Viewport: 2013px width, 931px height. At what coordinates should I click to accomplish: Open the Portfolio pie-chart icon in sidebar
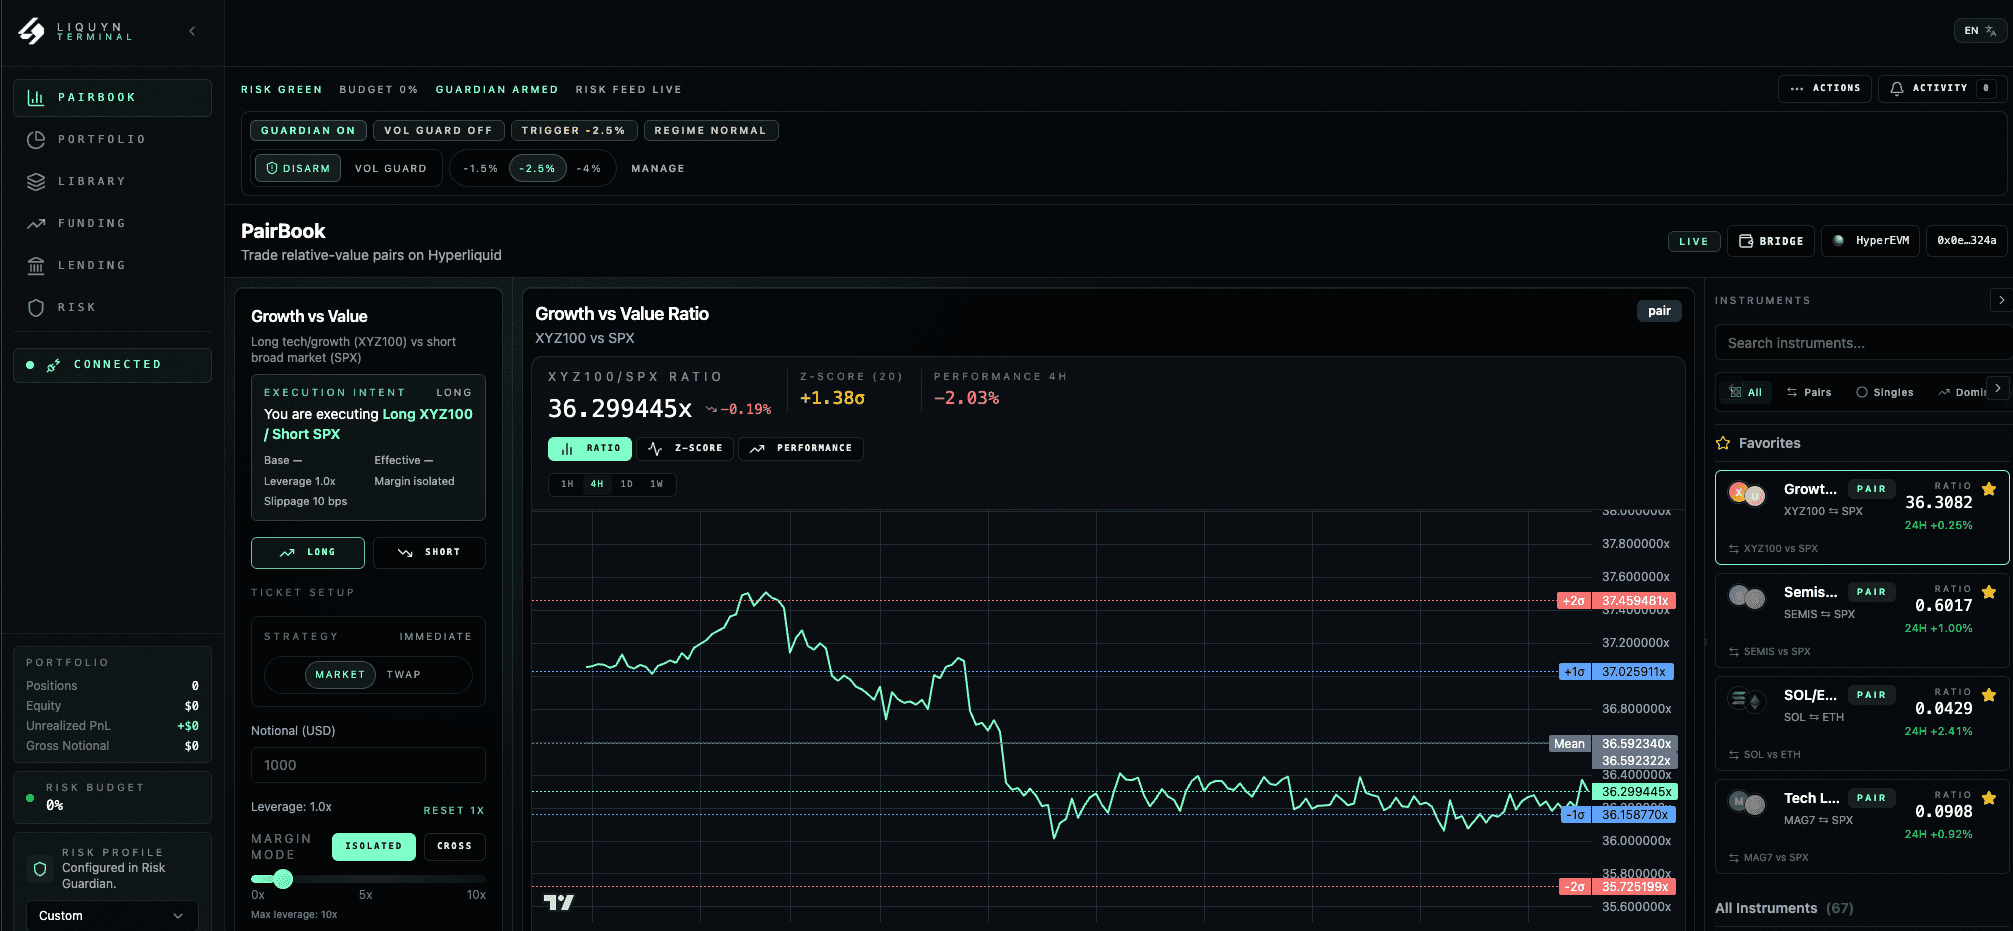36,140
